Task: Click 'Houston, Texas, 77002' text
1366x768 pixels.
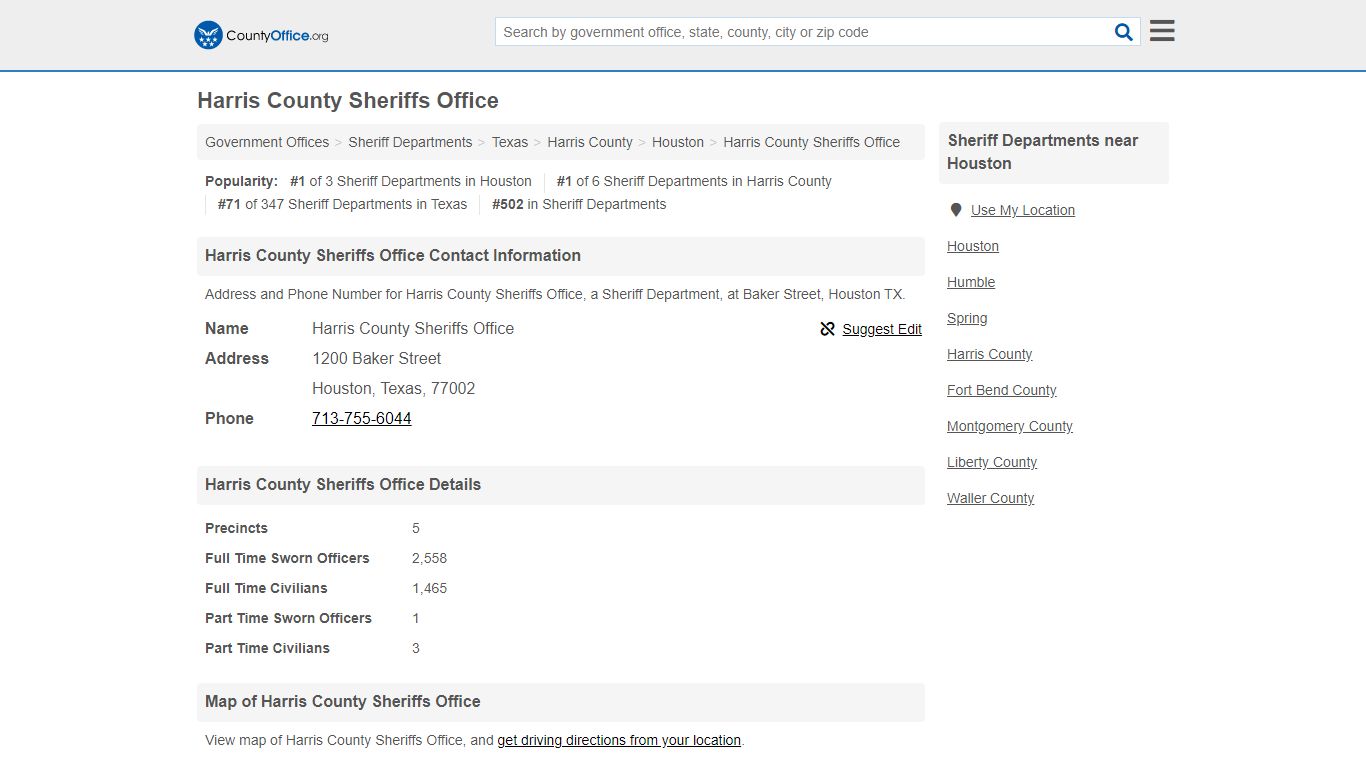Action: [x=393, y=388]
